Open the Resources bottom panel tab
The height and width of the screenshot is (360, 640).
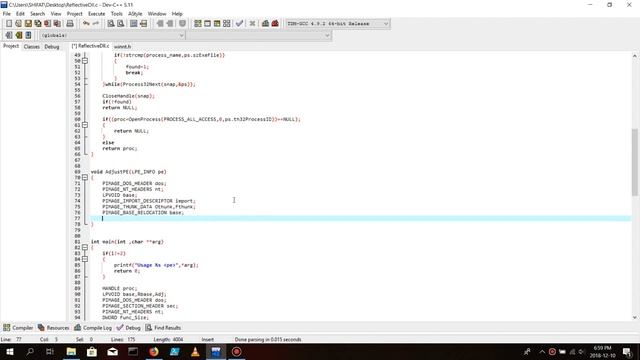54,328
